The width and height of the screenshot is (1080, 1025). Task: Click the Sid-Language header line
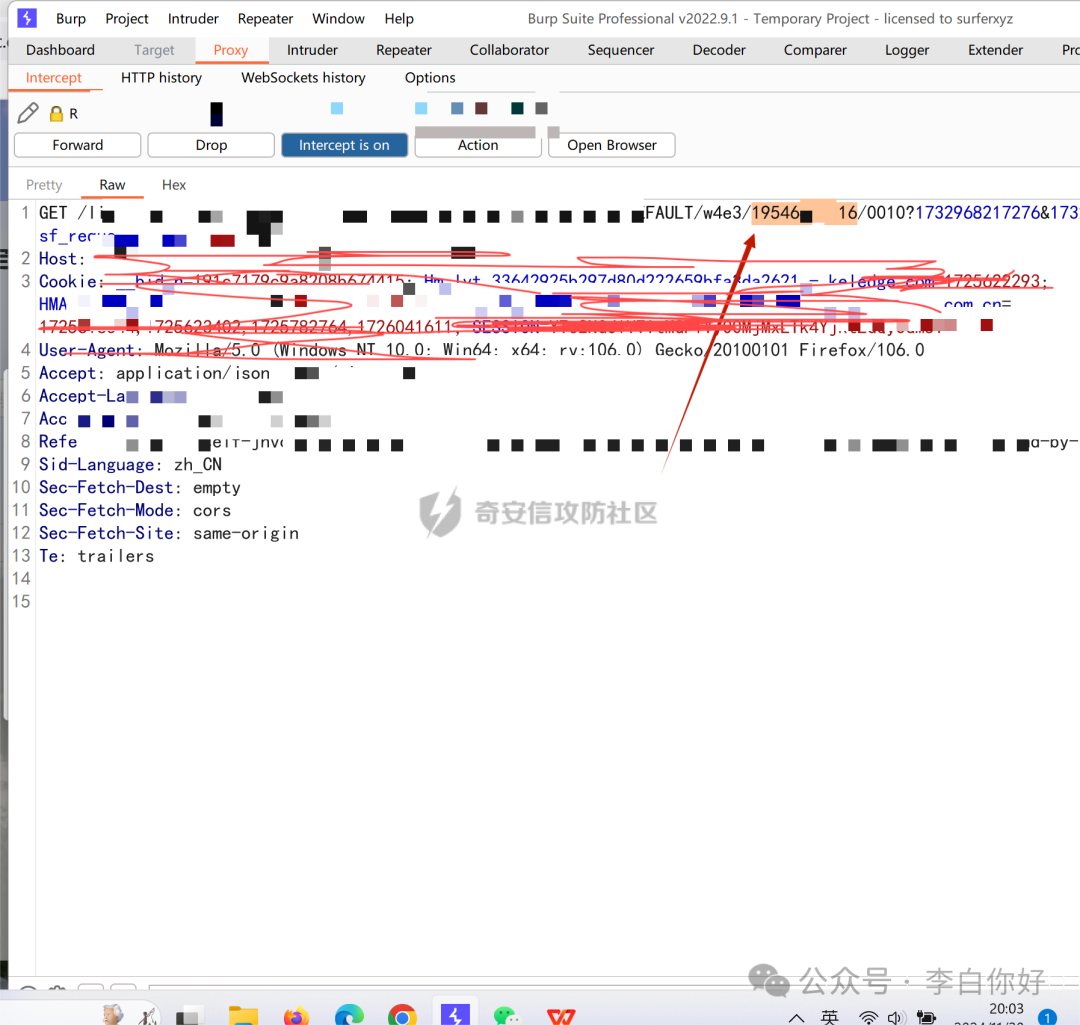coord(130,465)
